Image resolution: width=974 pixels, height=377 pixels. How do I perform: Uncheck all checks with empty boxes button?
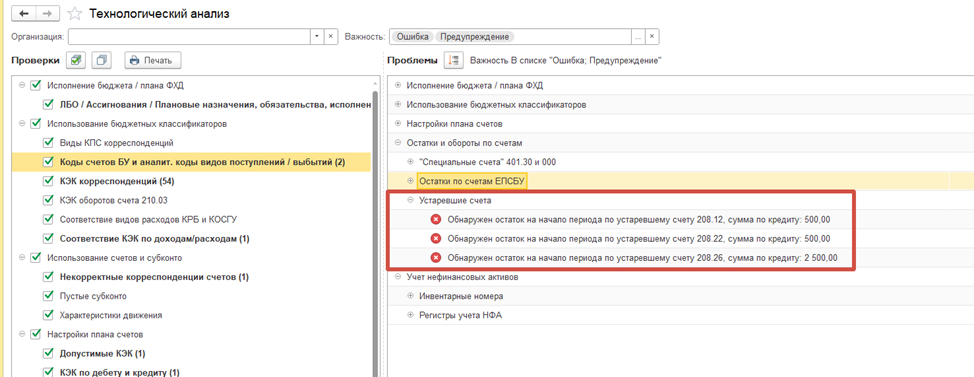(101, 60)
